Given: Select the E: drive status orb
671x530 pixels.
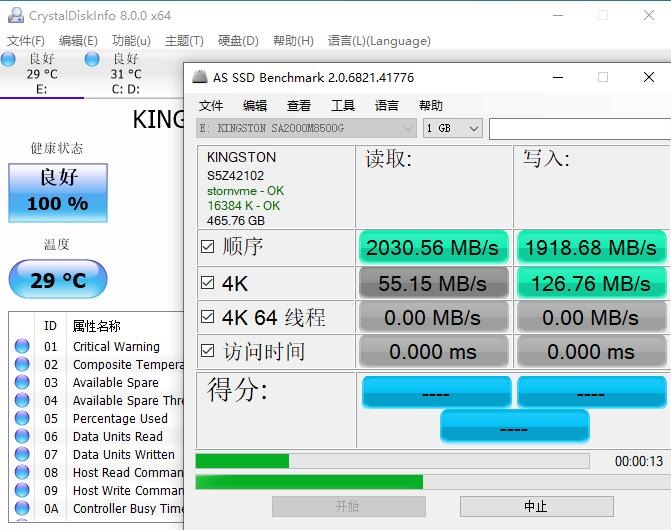Looking at the screenshot, I should tap(8, 59).
